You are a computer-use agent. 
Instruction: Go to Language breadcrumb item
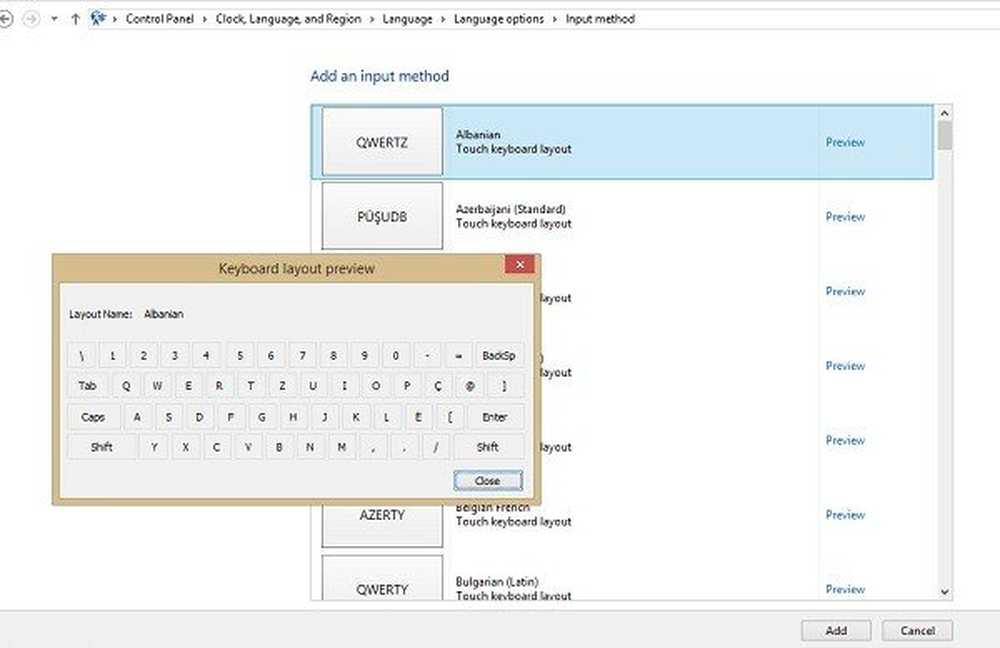(x=409, y=19)
